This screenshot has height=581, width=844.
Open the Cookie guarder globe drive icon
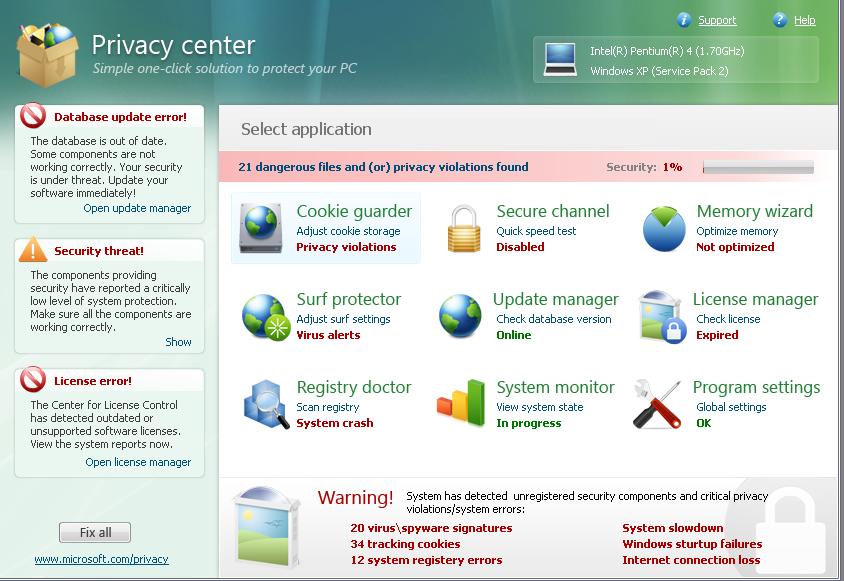click(261, 228)
